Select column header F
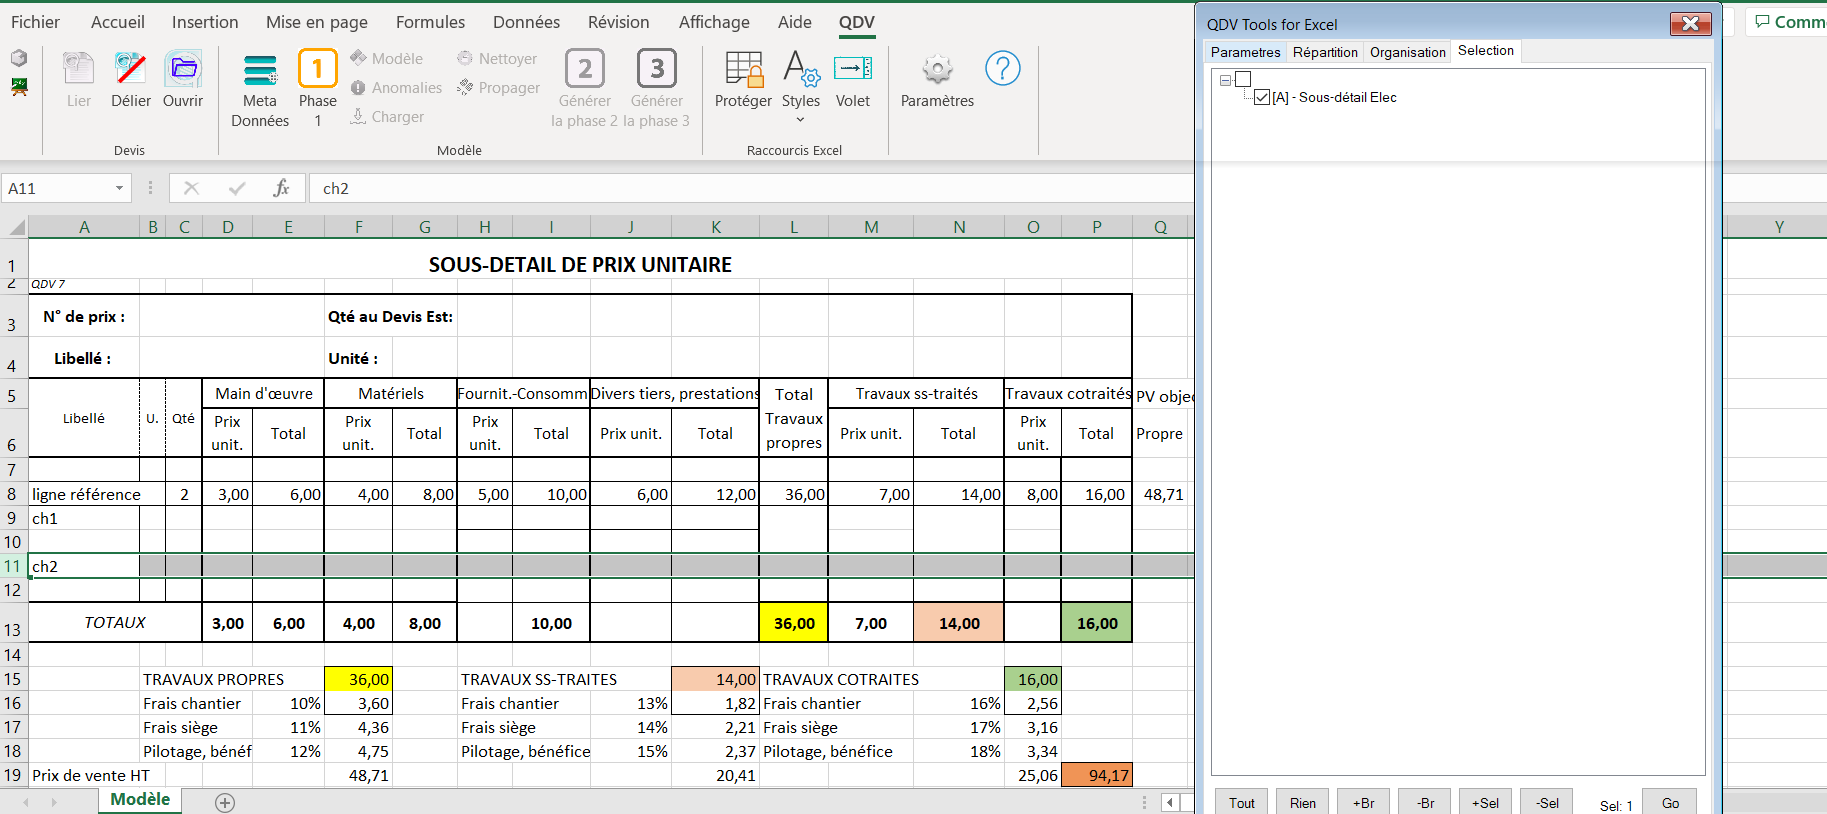Screen dimensions: 1827x814 [x=359, y=227]
